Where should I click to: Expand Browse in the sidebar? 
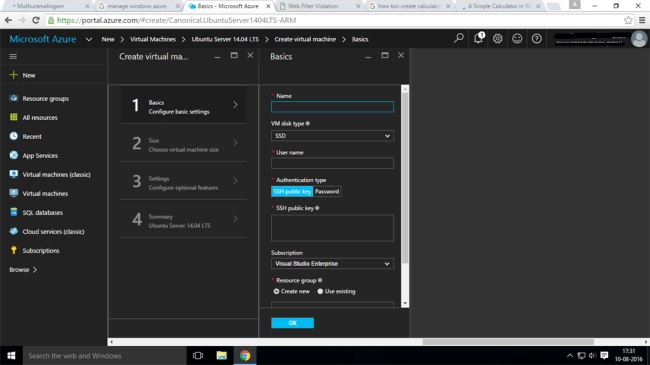pyautogui.click(x=23, y=270)
